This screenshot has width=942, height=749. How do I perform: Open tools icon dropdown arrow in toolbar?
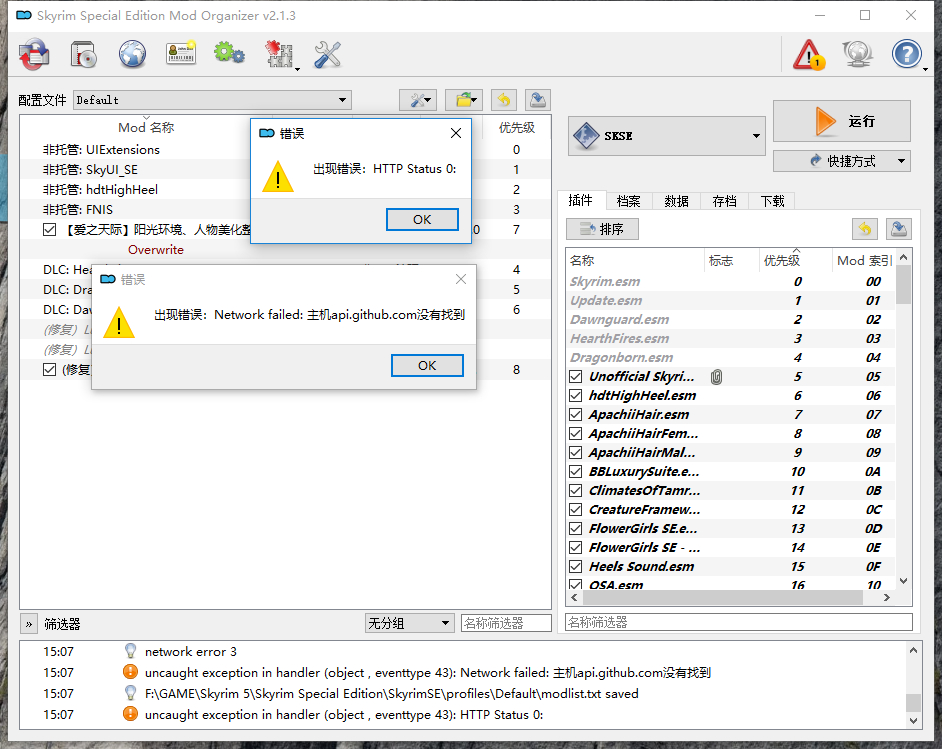point(297,68)
